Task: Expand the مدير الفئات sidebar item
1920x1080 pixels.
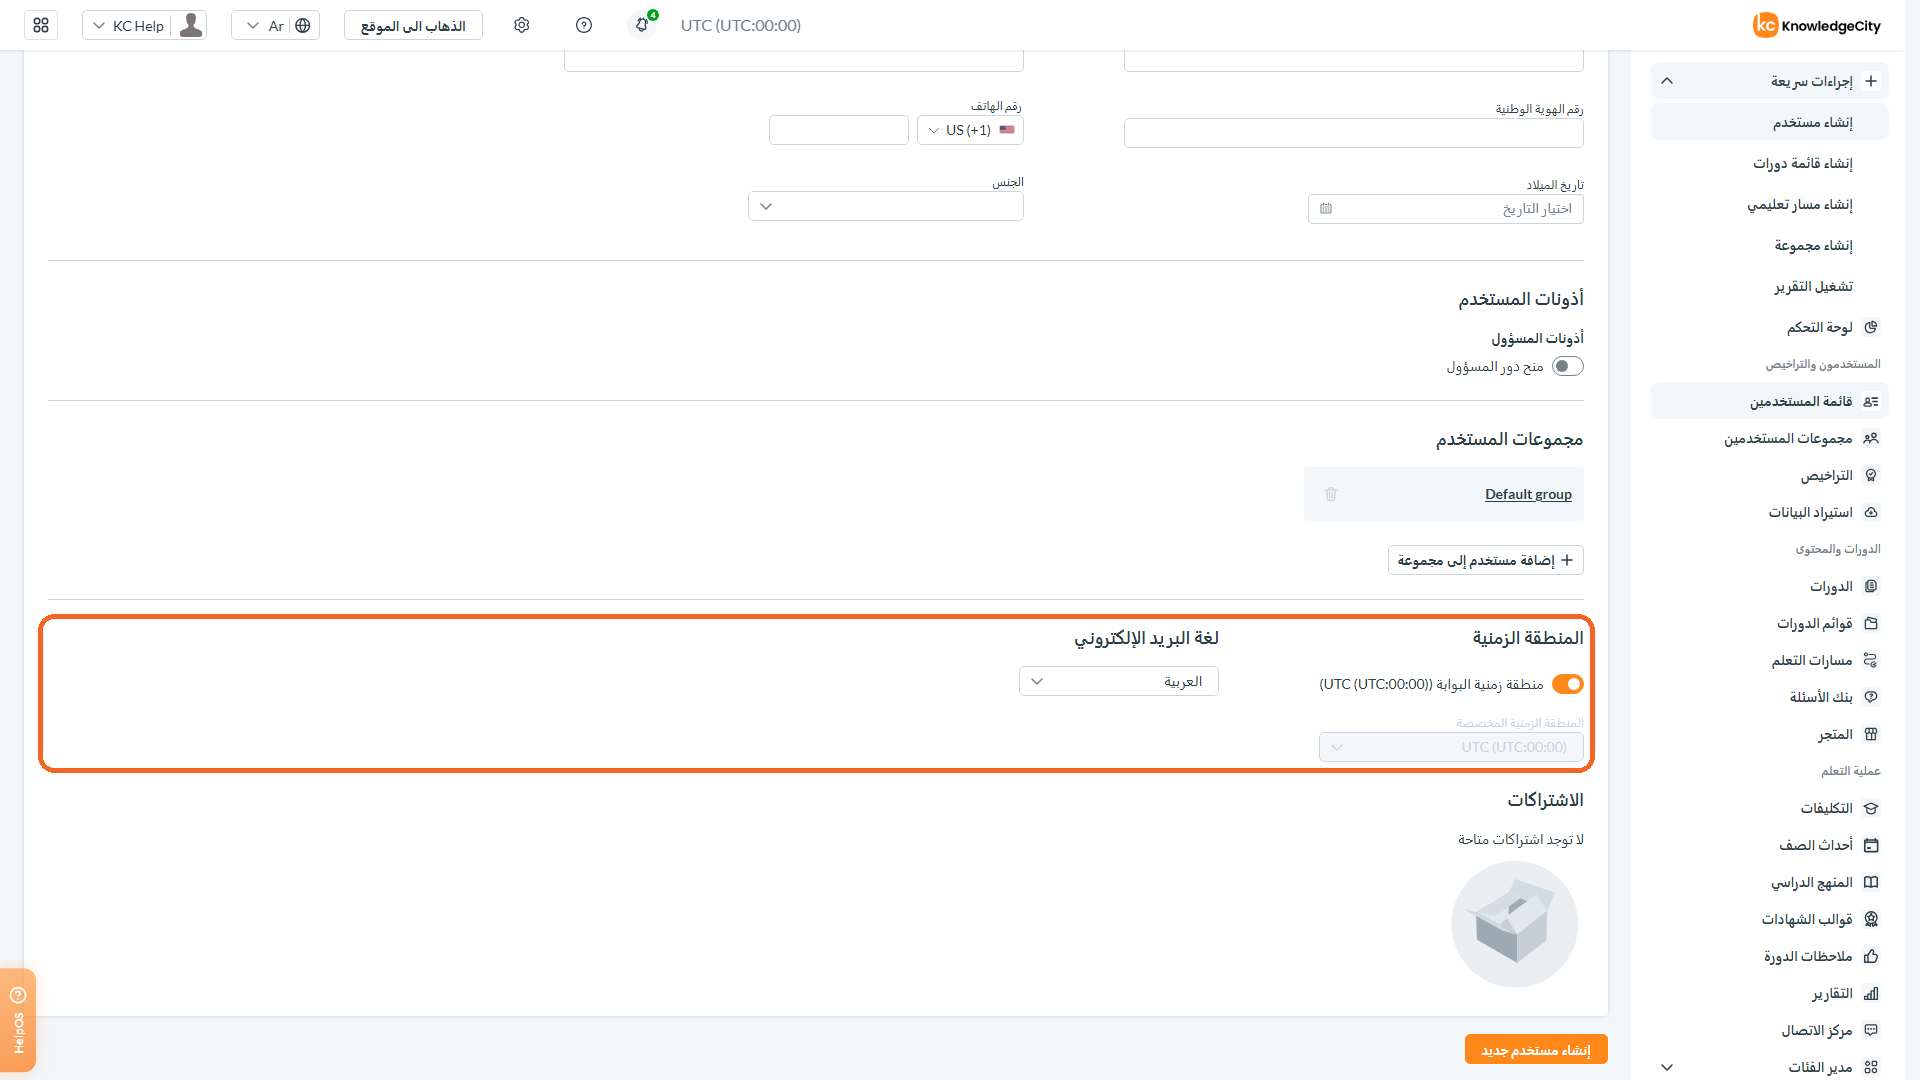Action: pyautogui.click(x=1667, y=1067)
